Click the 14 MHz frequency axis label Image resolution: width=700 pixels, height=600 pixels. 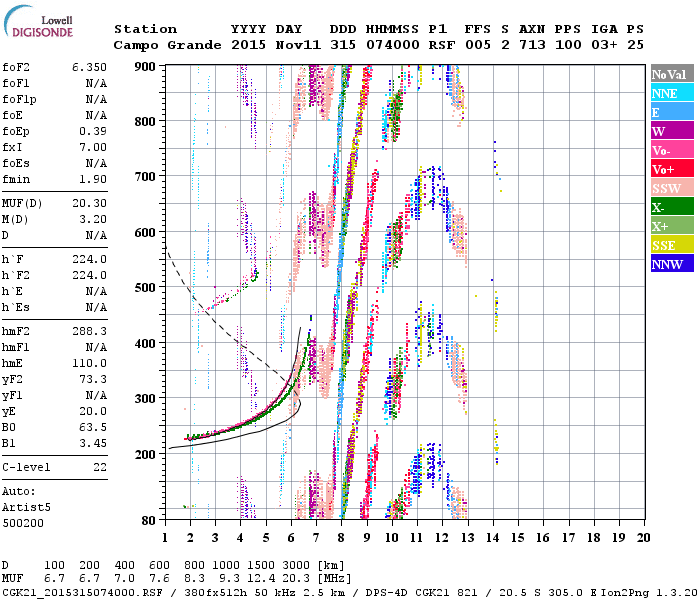point(492,538)
